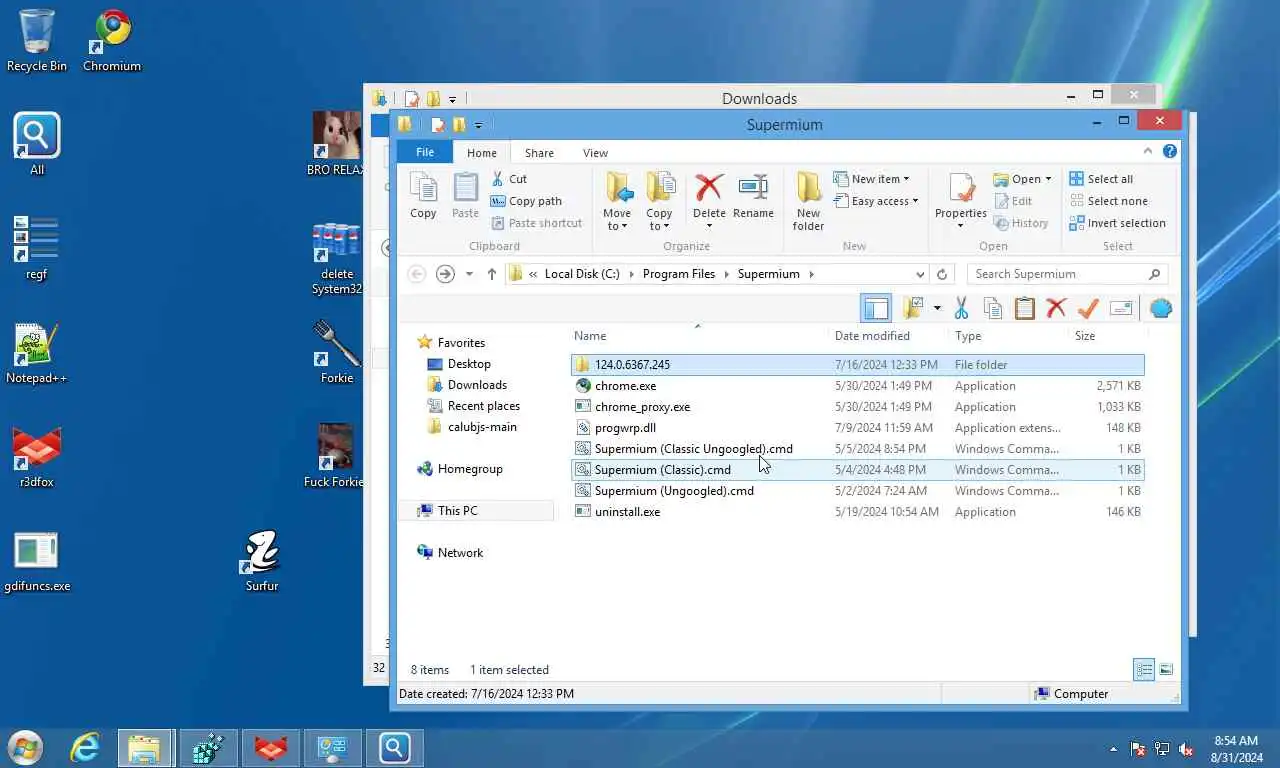Go up one folder level

click(x=491, y=274)
